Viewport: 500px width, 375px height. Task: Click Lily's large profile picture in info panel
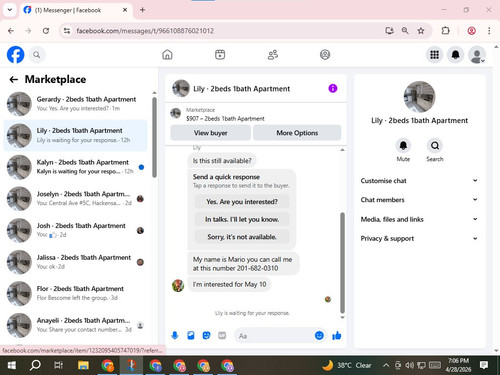tap(419, 97)
